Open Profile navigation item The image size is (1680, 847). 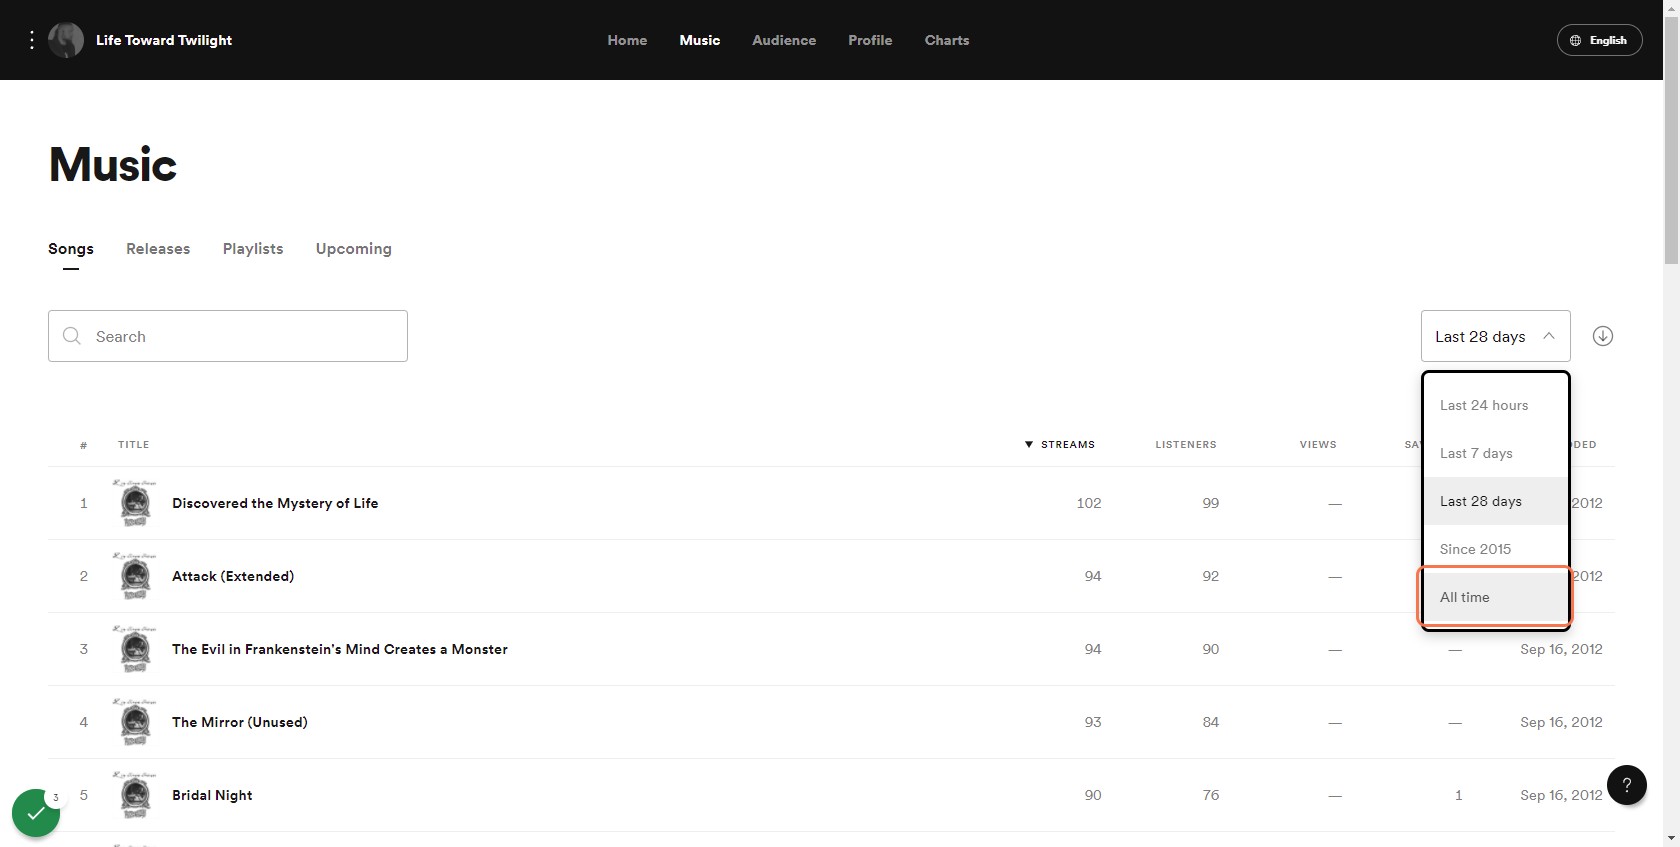coord(870,40)
